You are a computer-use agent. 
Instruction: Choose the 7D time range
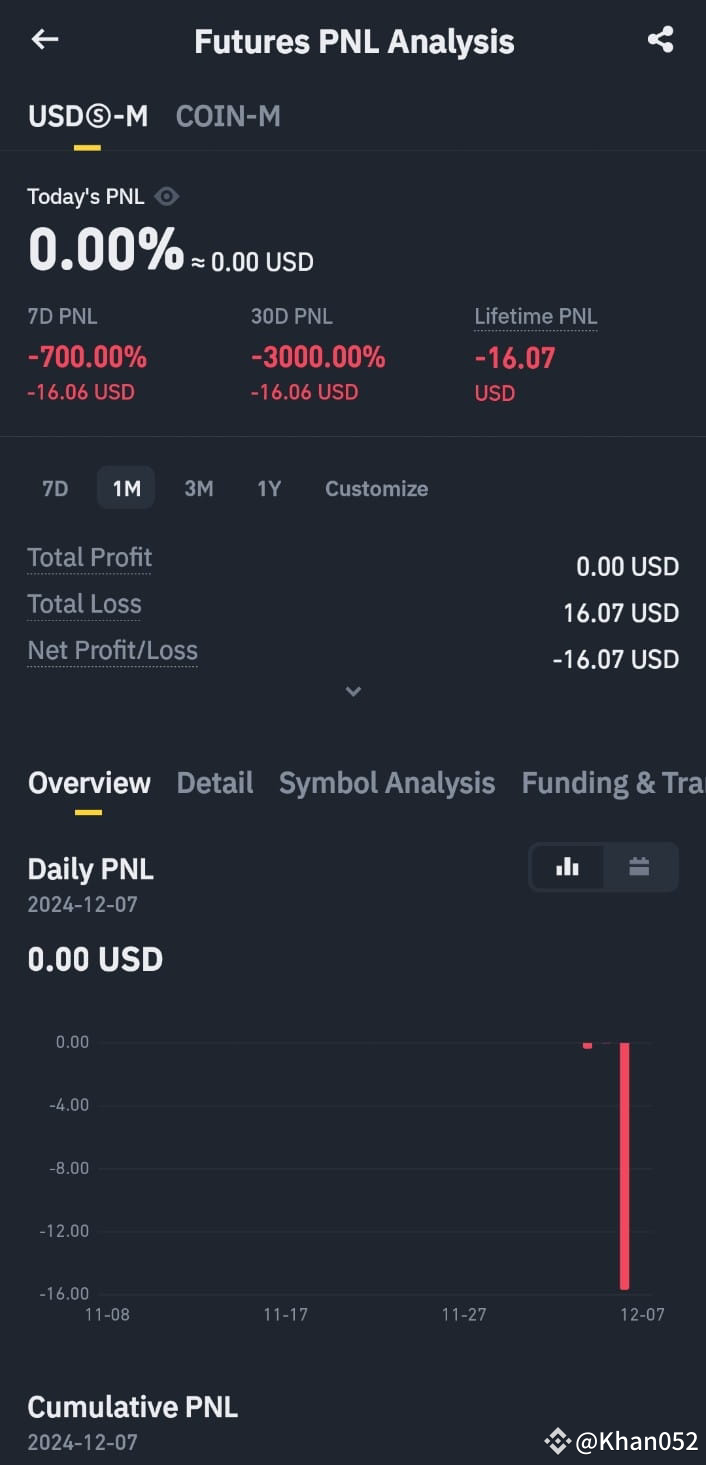(55, 489)
